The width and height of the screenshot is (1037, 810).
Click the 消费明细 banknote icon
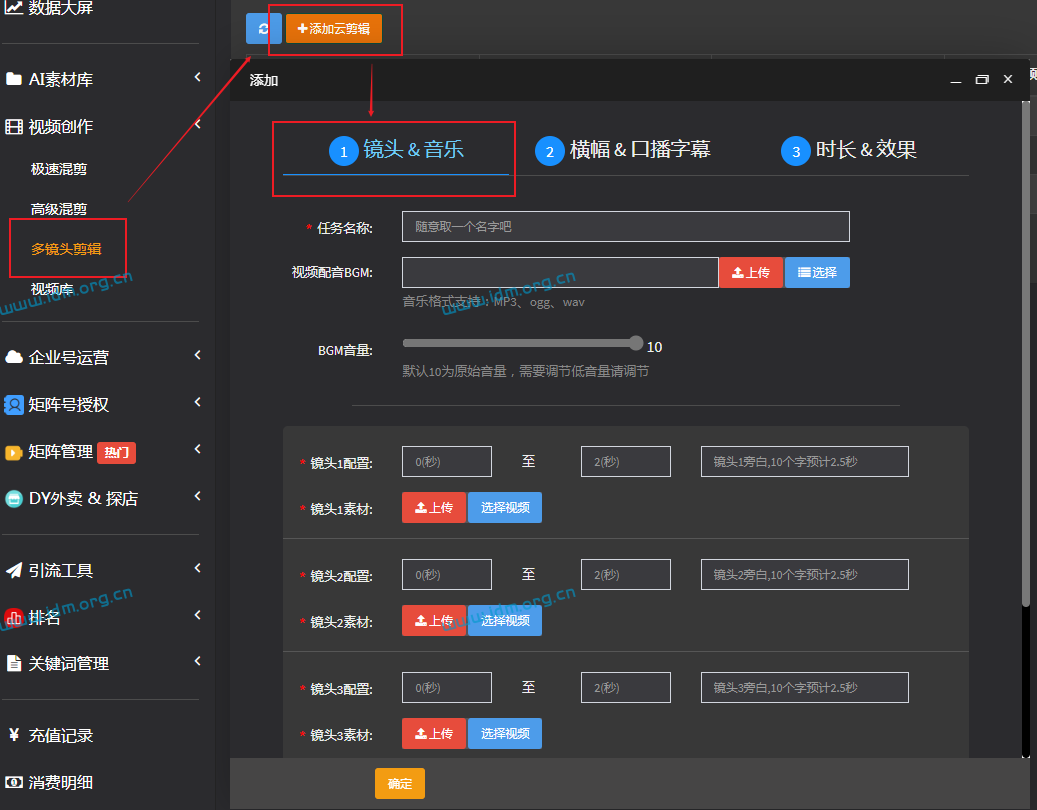point(14,782)
